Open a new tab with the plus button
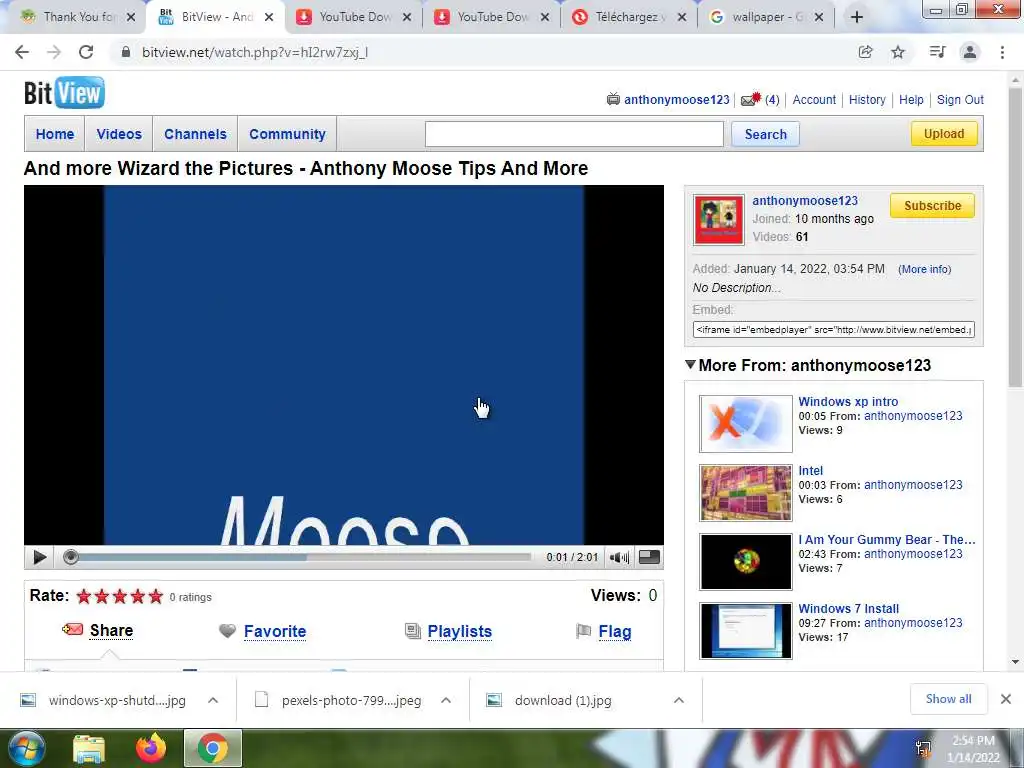This screenshot has width=1024, height=768. 857,17
